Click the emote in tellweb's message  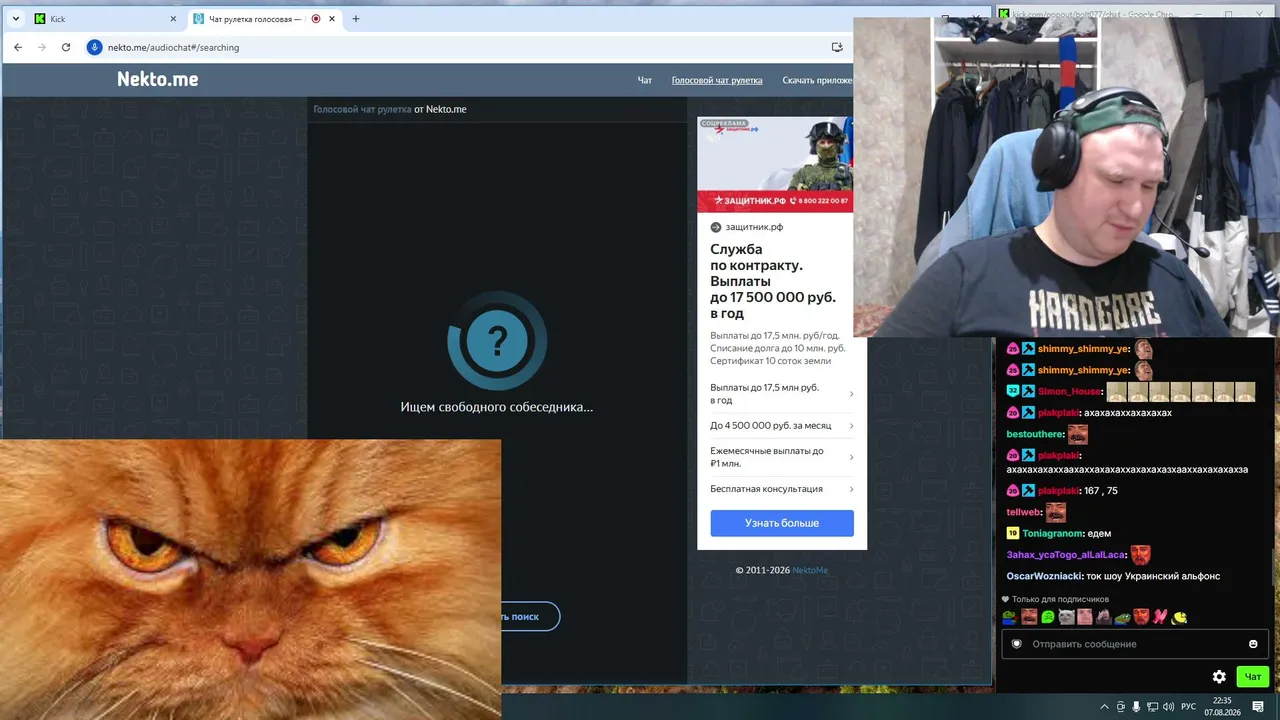point(1056,513)
